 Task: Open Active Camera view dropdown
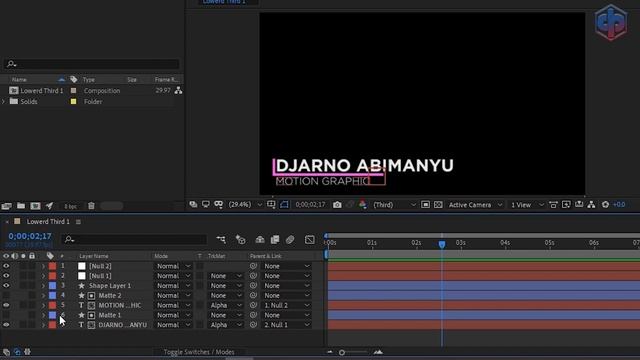coord(475,204)
